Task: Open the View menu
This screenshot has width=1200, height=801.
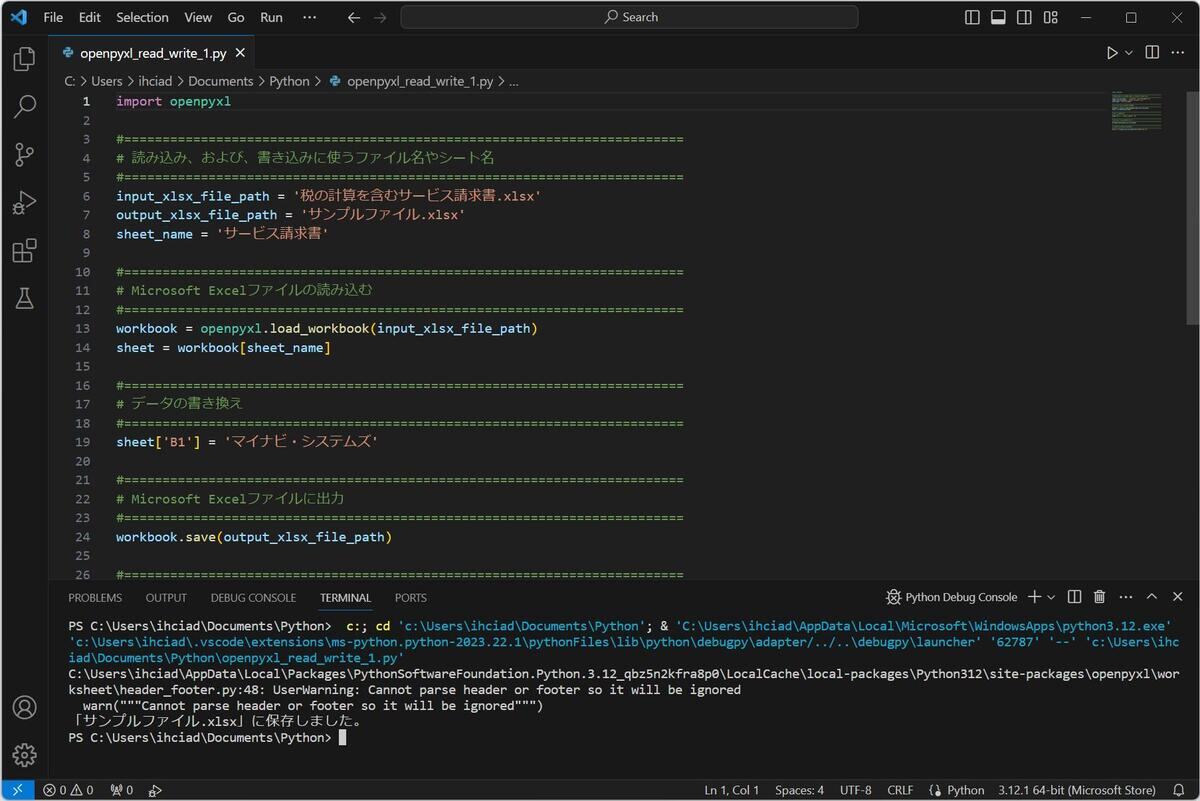Action: (198, 17)
